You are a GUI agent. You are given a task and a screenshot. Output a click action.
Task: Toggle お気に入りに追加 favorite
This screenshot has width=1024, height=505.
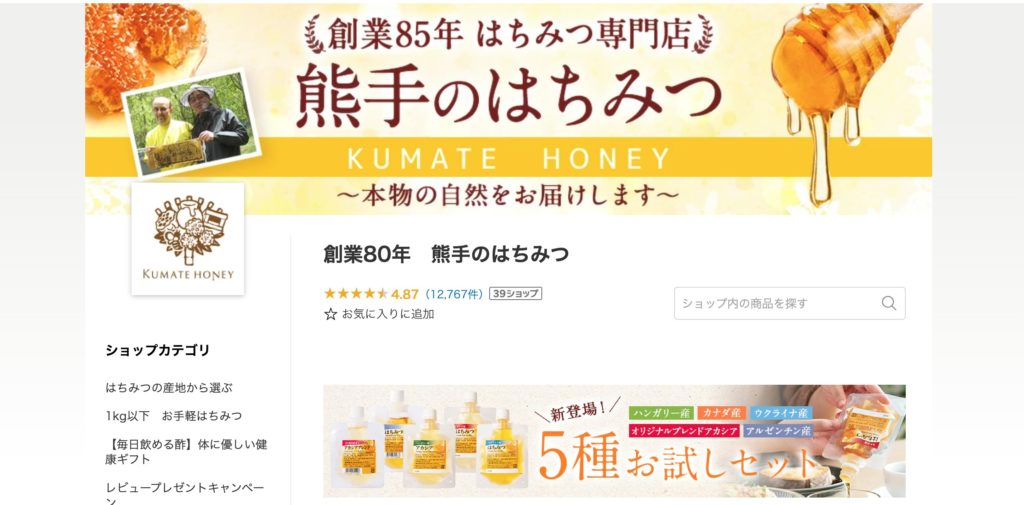tap(379, 314)
